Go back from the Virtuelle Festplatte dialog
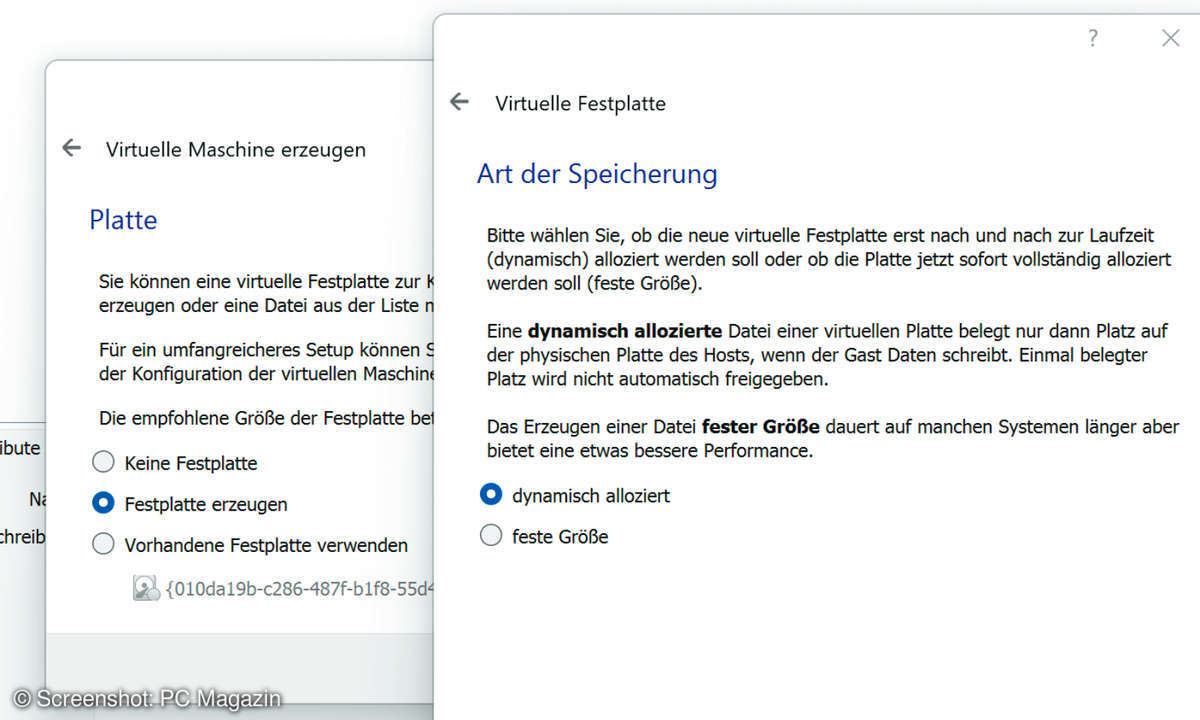Viewport: 1200px width, 720px height. pyautogui.click(x=460, y=102)
